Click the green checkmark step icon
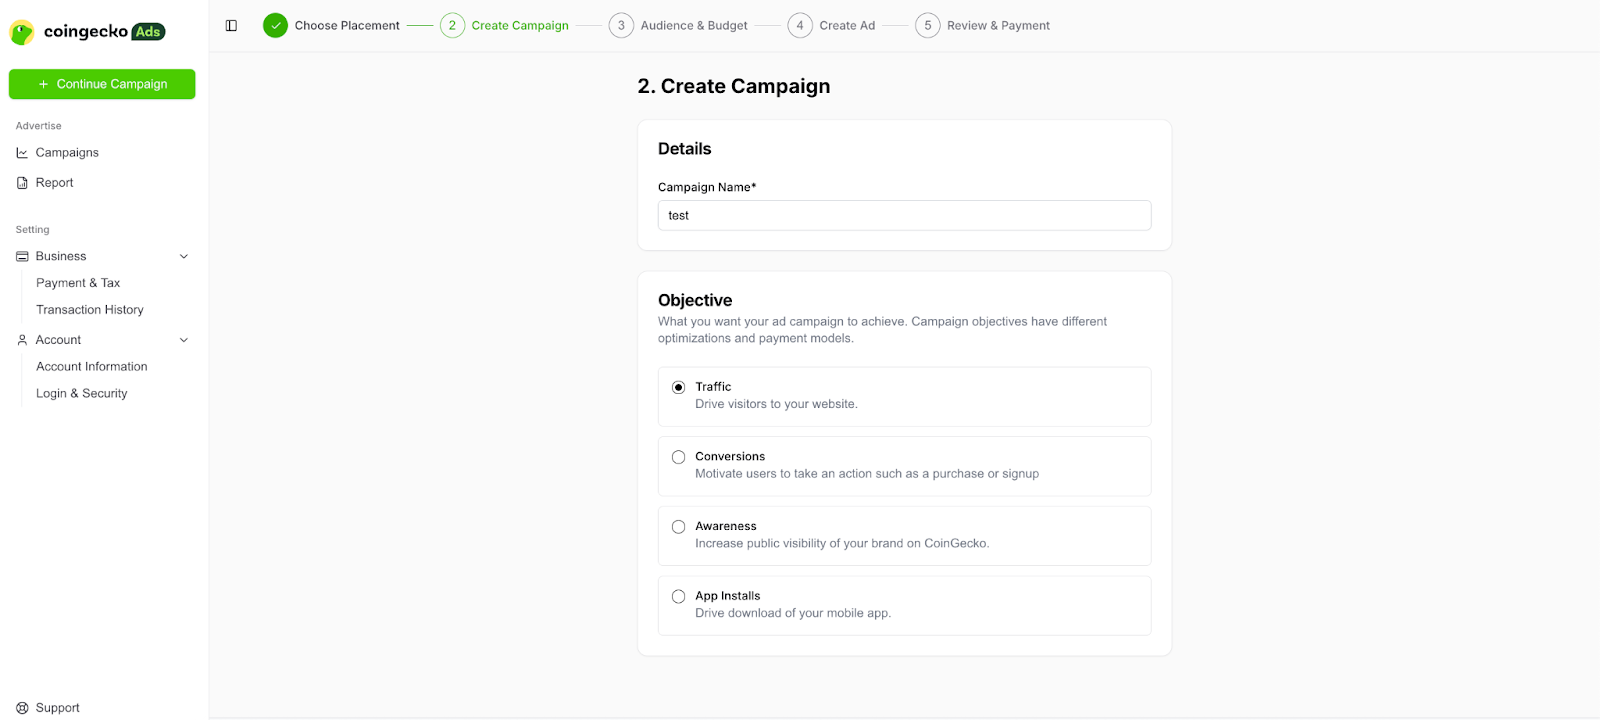 [275, 26]
